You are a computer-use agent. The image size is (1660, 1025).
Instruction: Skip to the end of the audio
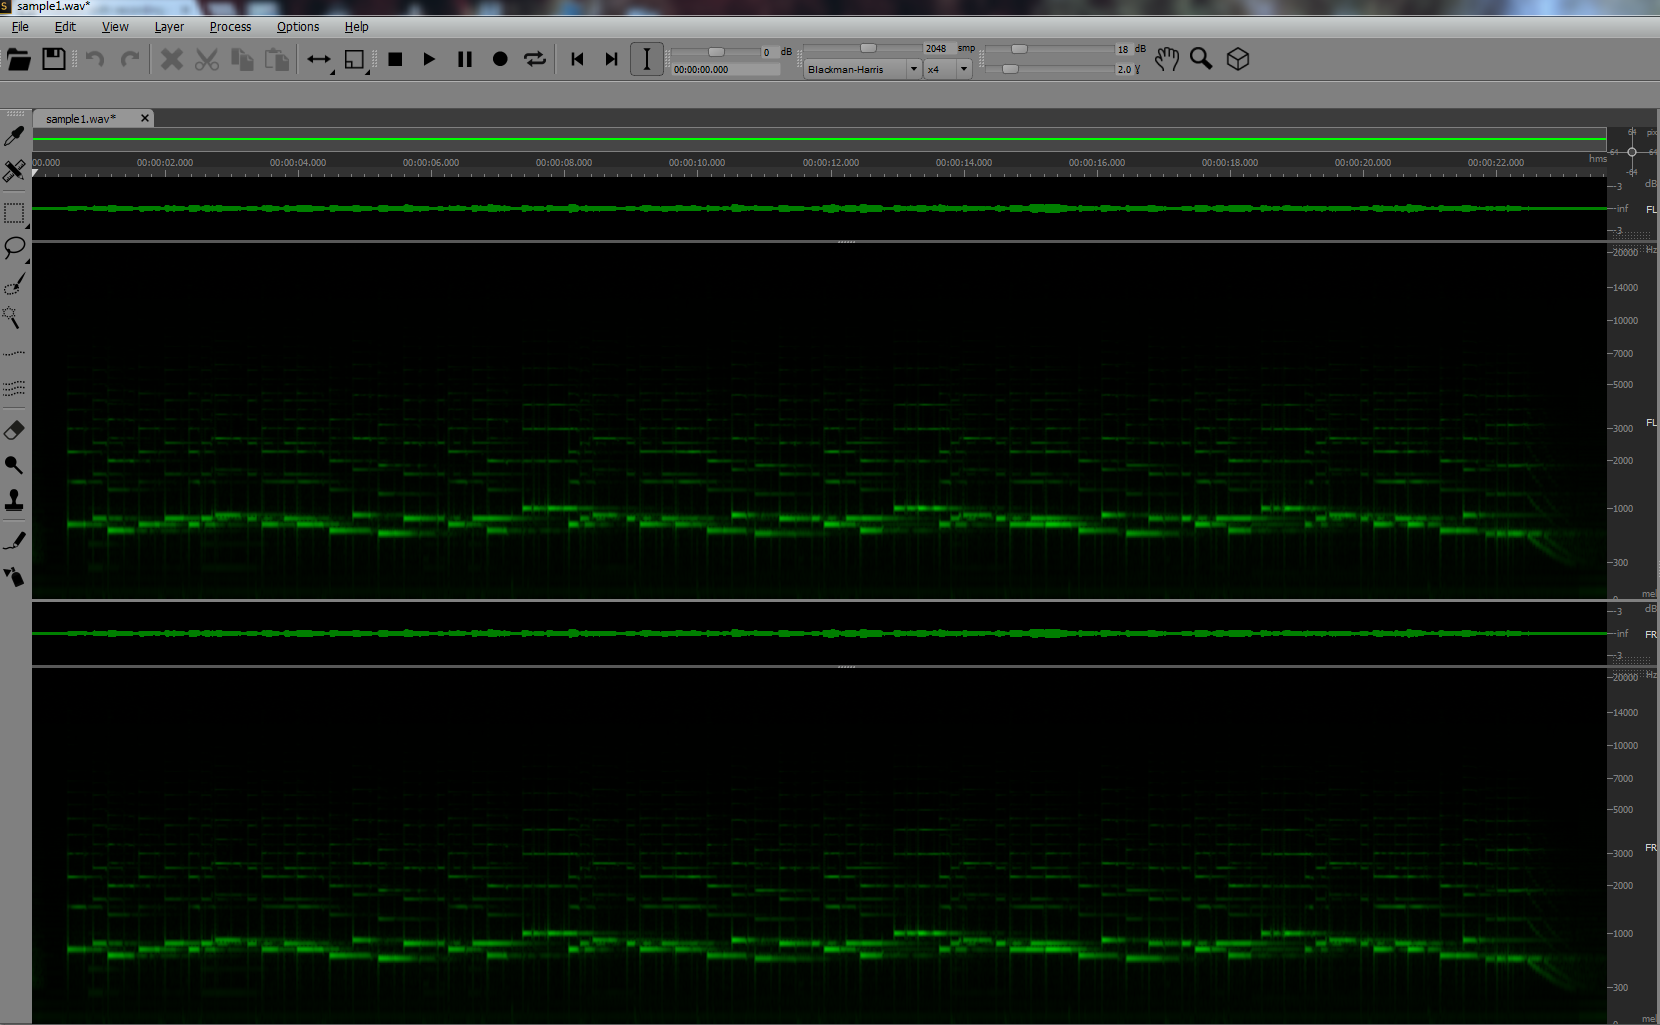[x=611, y=60]
